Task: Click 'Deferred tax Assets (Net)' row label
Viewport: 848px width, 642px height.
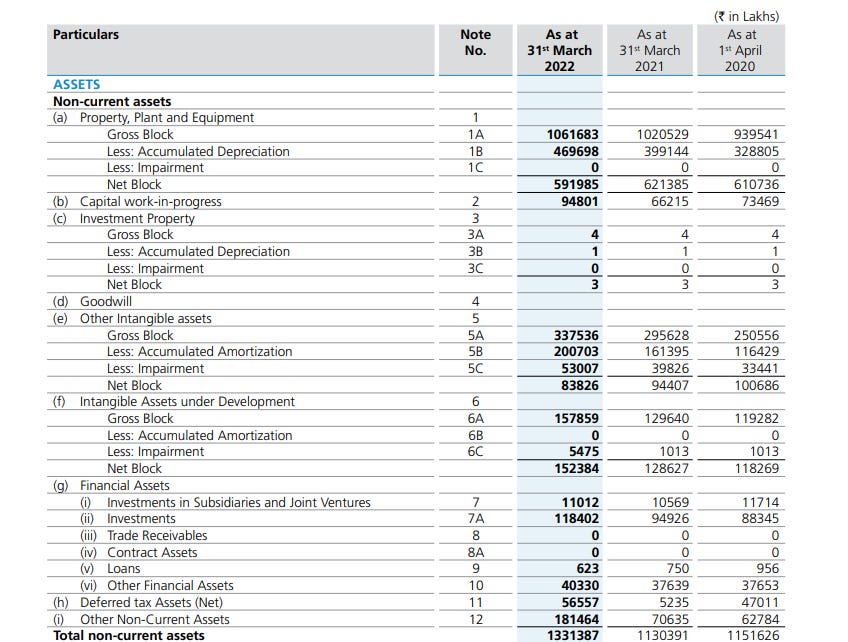Action: 151,603
